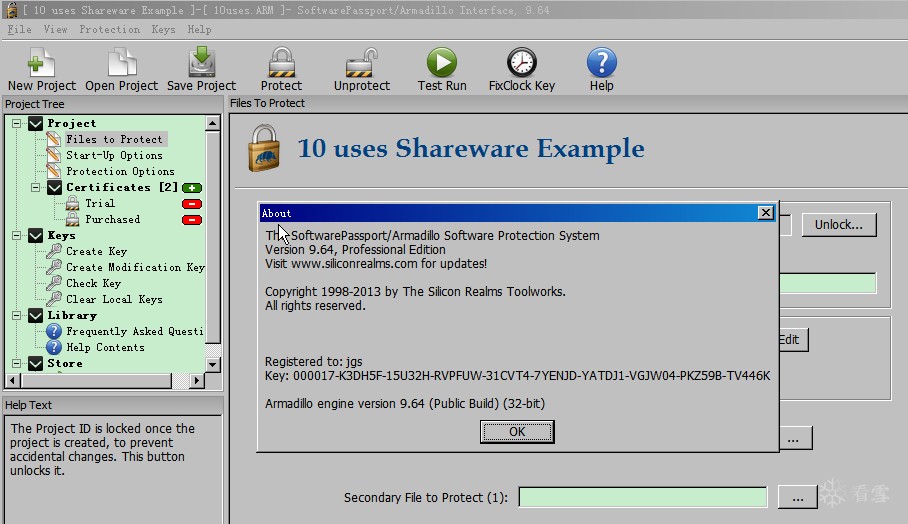Viewport: 908px width, 524px height.
Task: Remove the Trial certificate with red minus
Action: pos(192,204)
